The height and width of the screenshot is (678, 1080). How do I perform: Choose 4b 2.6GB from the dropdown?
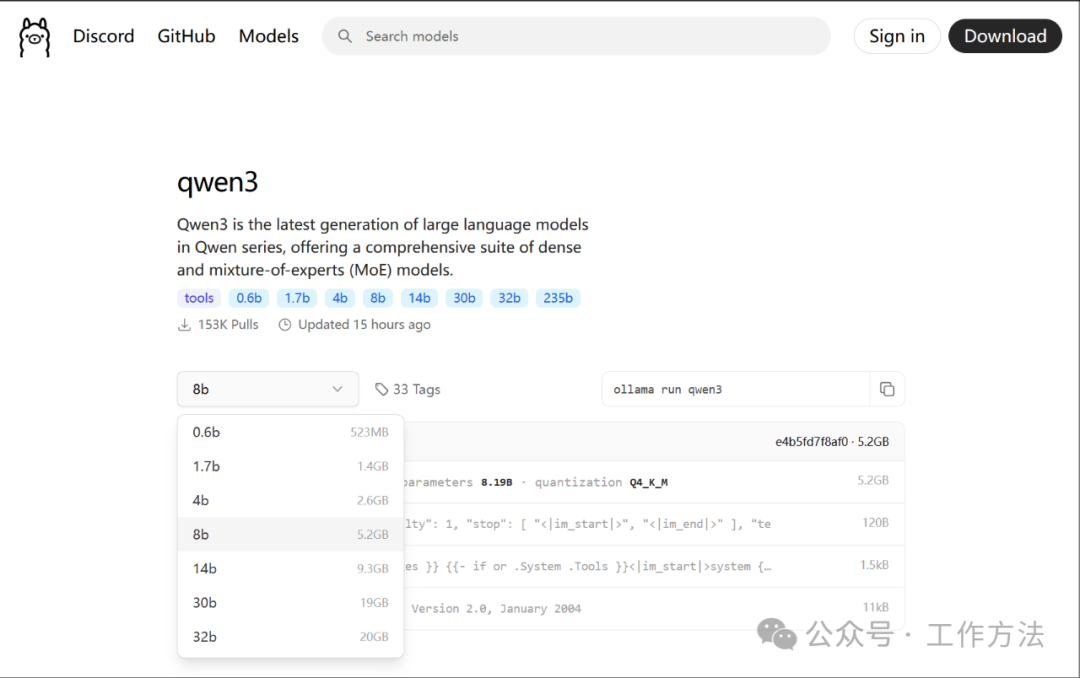tap(290, 500)
